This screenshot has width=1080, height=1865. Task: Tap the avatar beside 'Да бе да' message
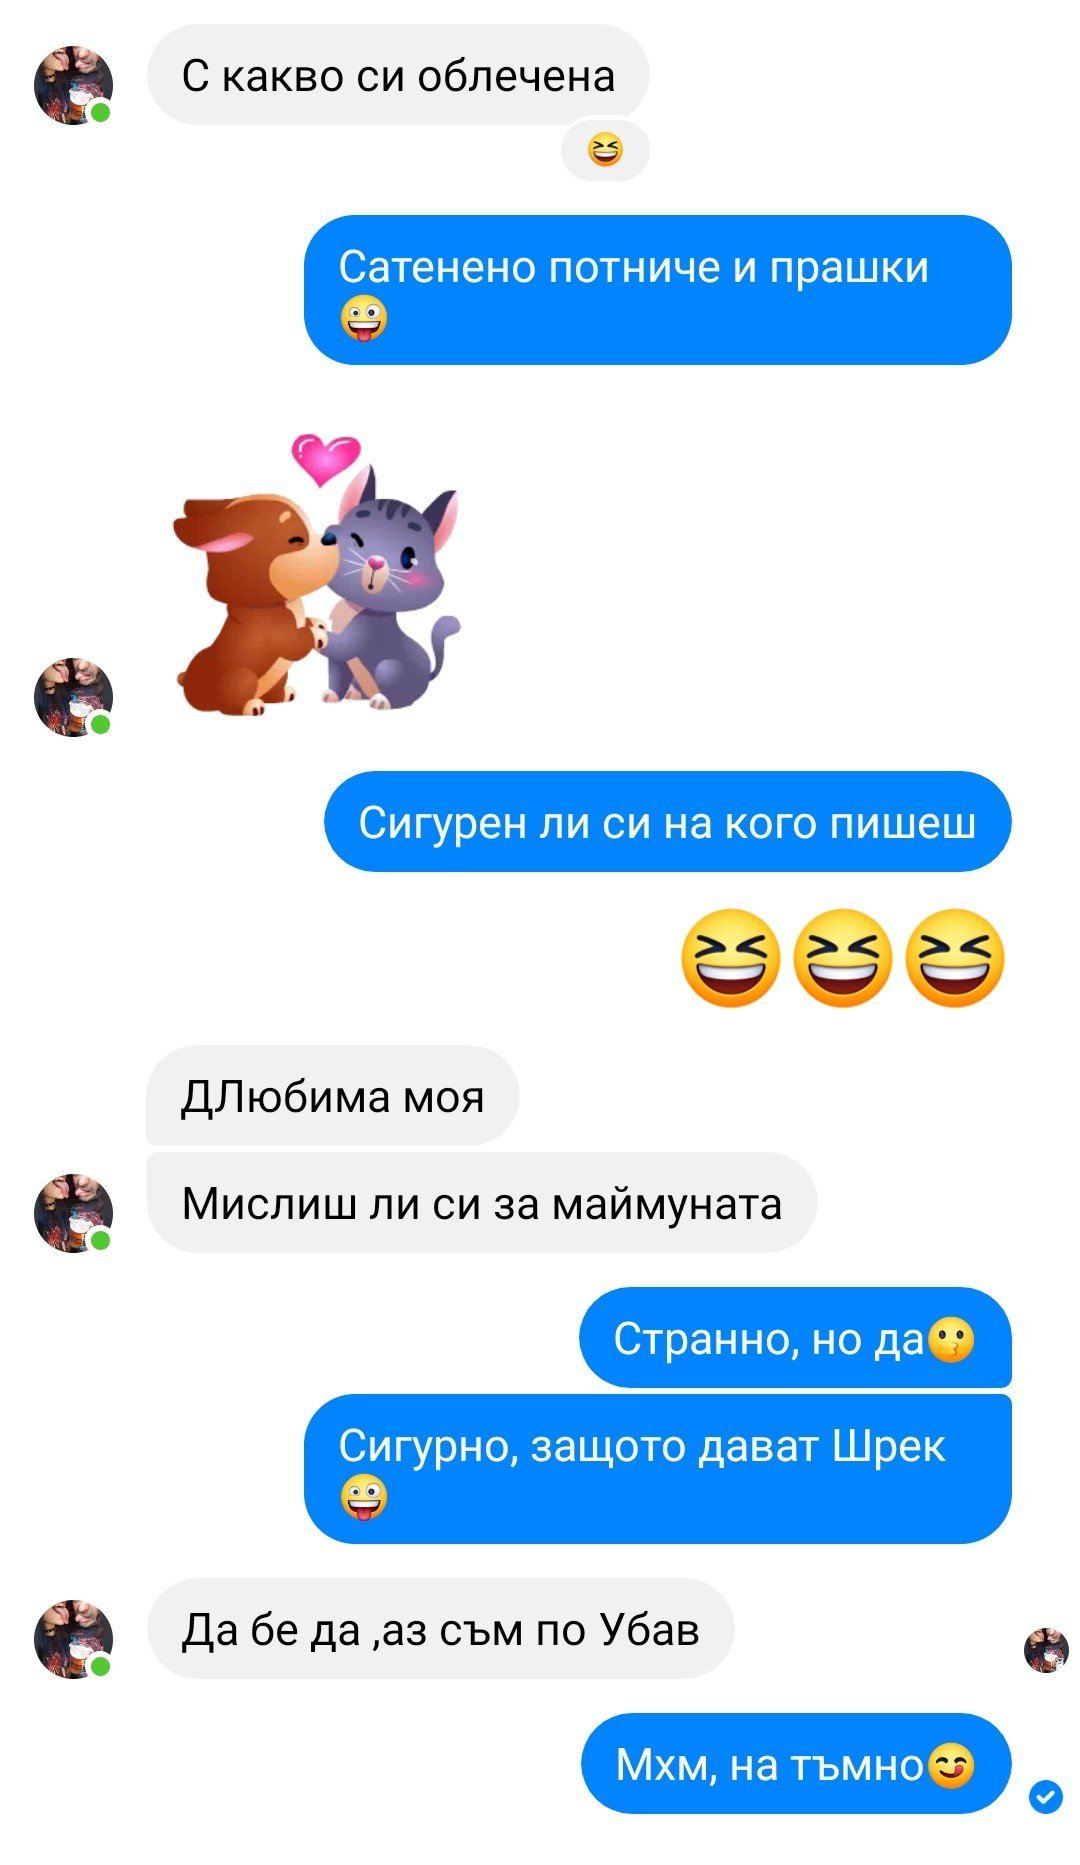[x=73, y=1639]
